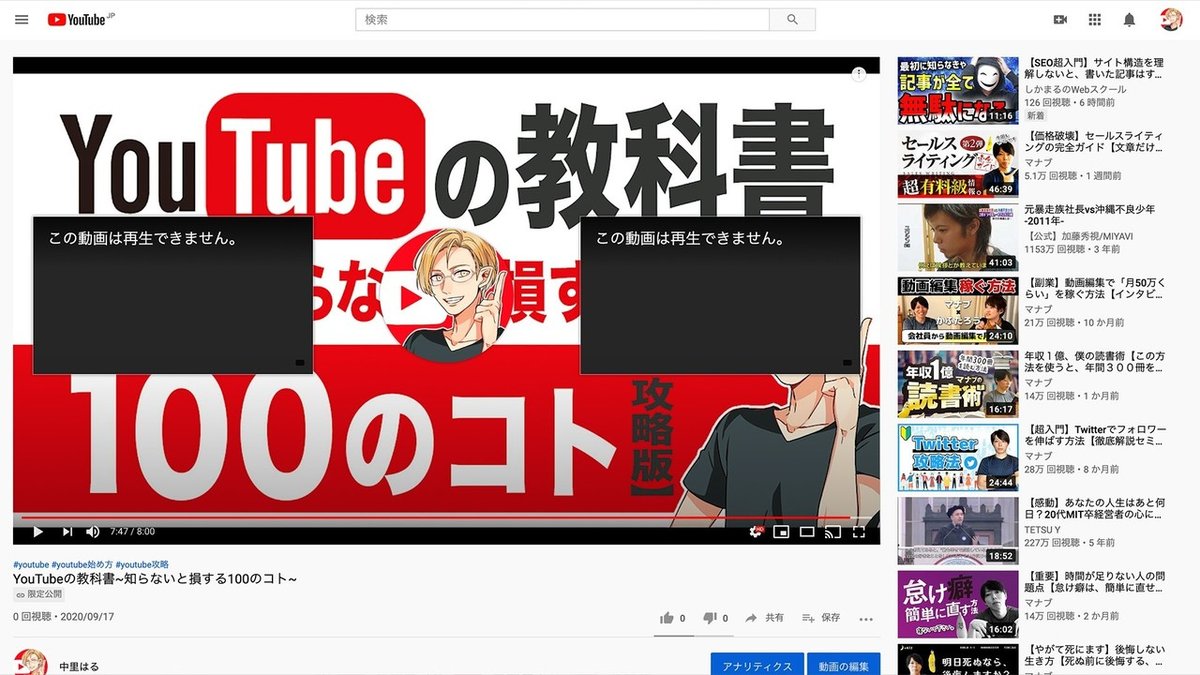Open アナリティクス analytics button

point(757,666)
